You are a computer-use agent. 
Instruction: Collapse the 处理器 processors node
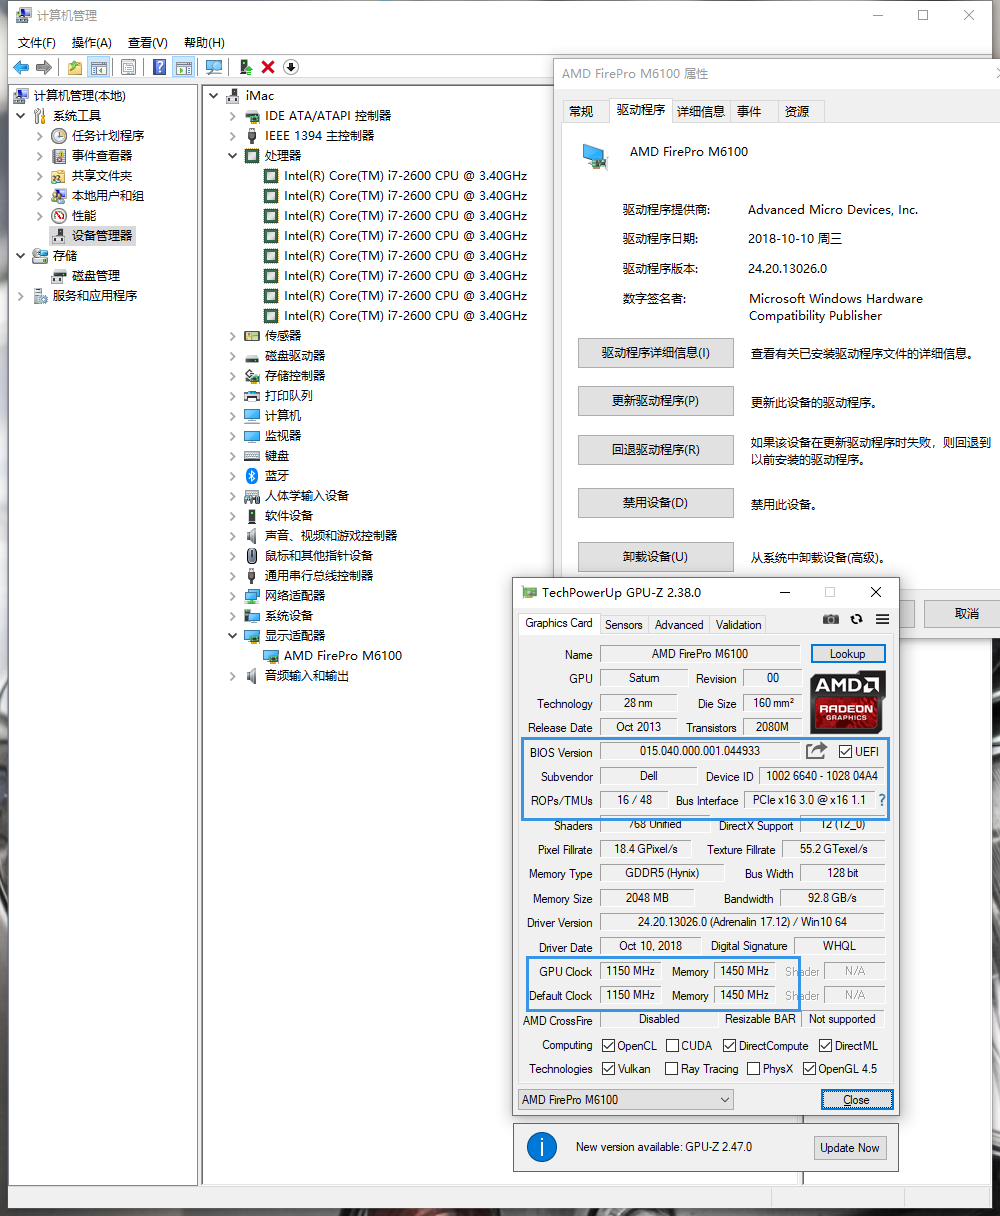coord(232,156)
